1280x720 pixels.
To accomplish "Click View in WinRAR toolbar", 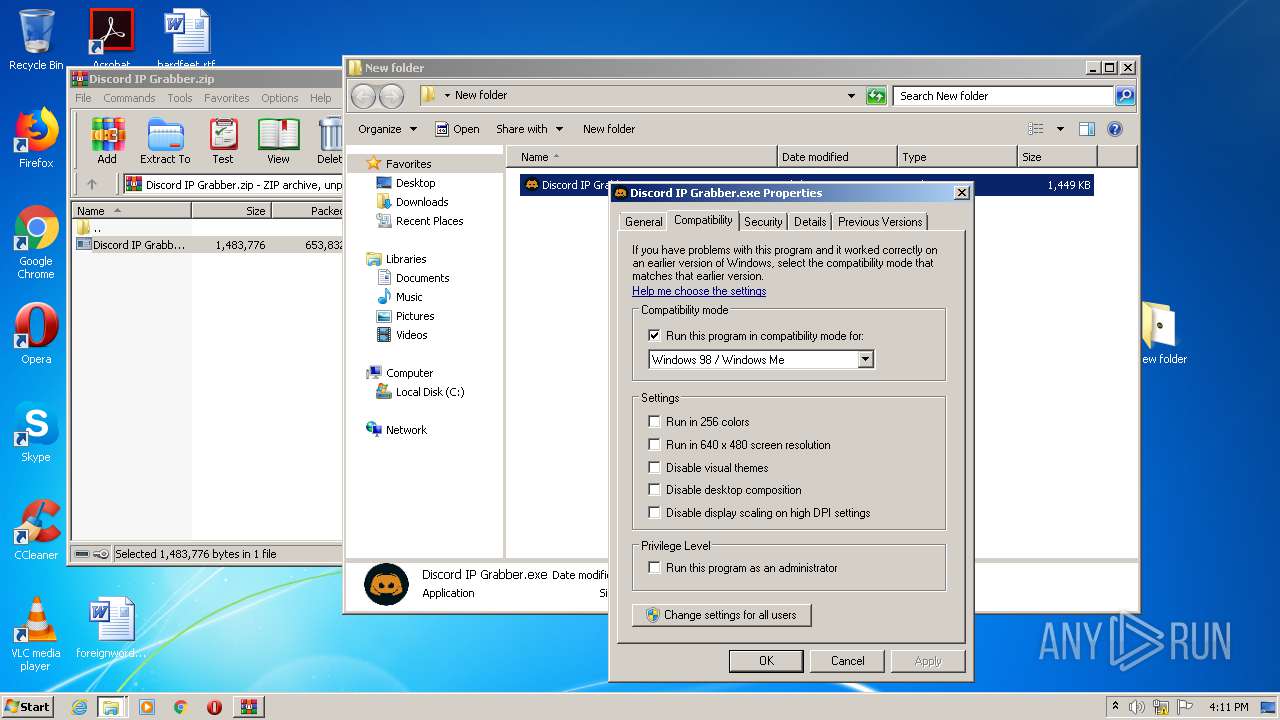I will click(x=278, y=140).
